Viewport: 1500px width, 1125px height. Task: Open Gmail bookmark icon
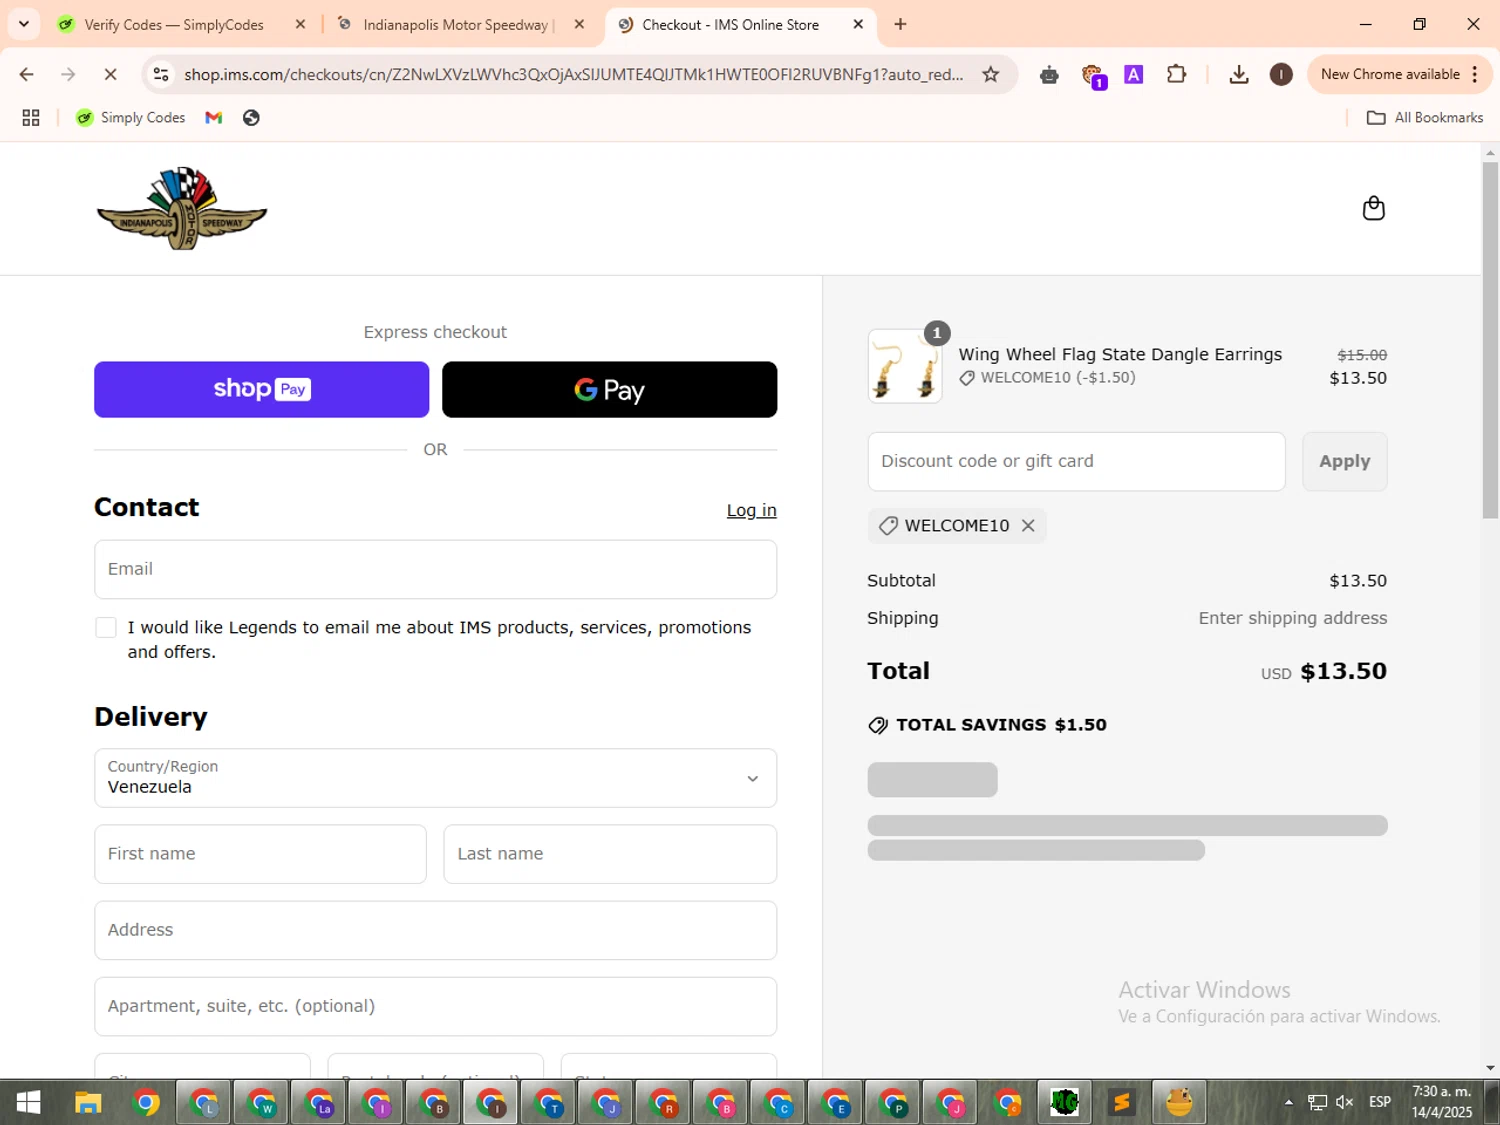click(x=213, y=118)
